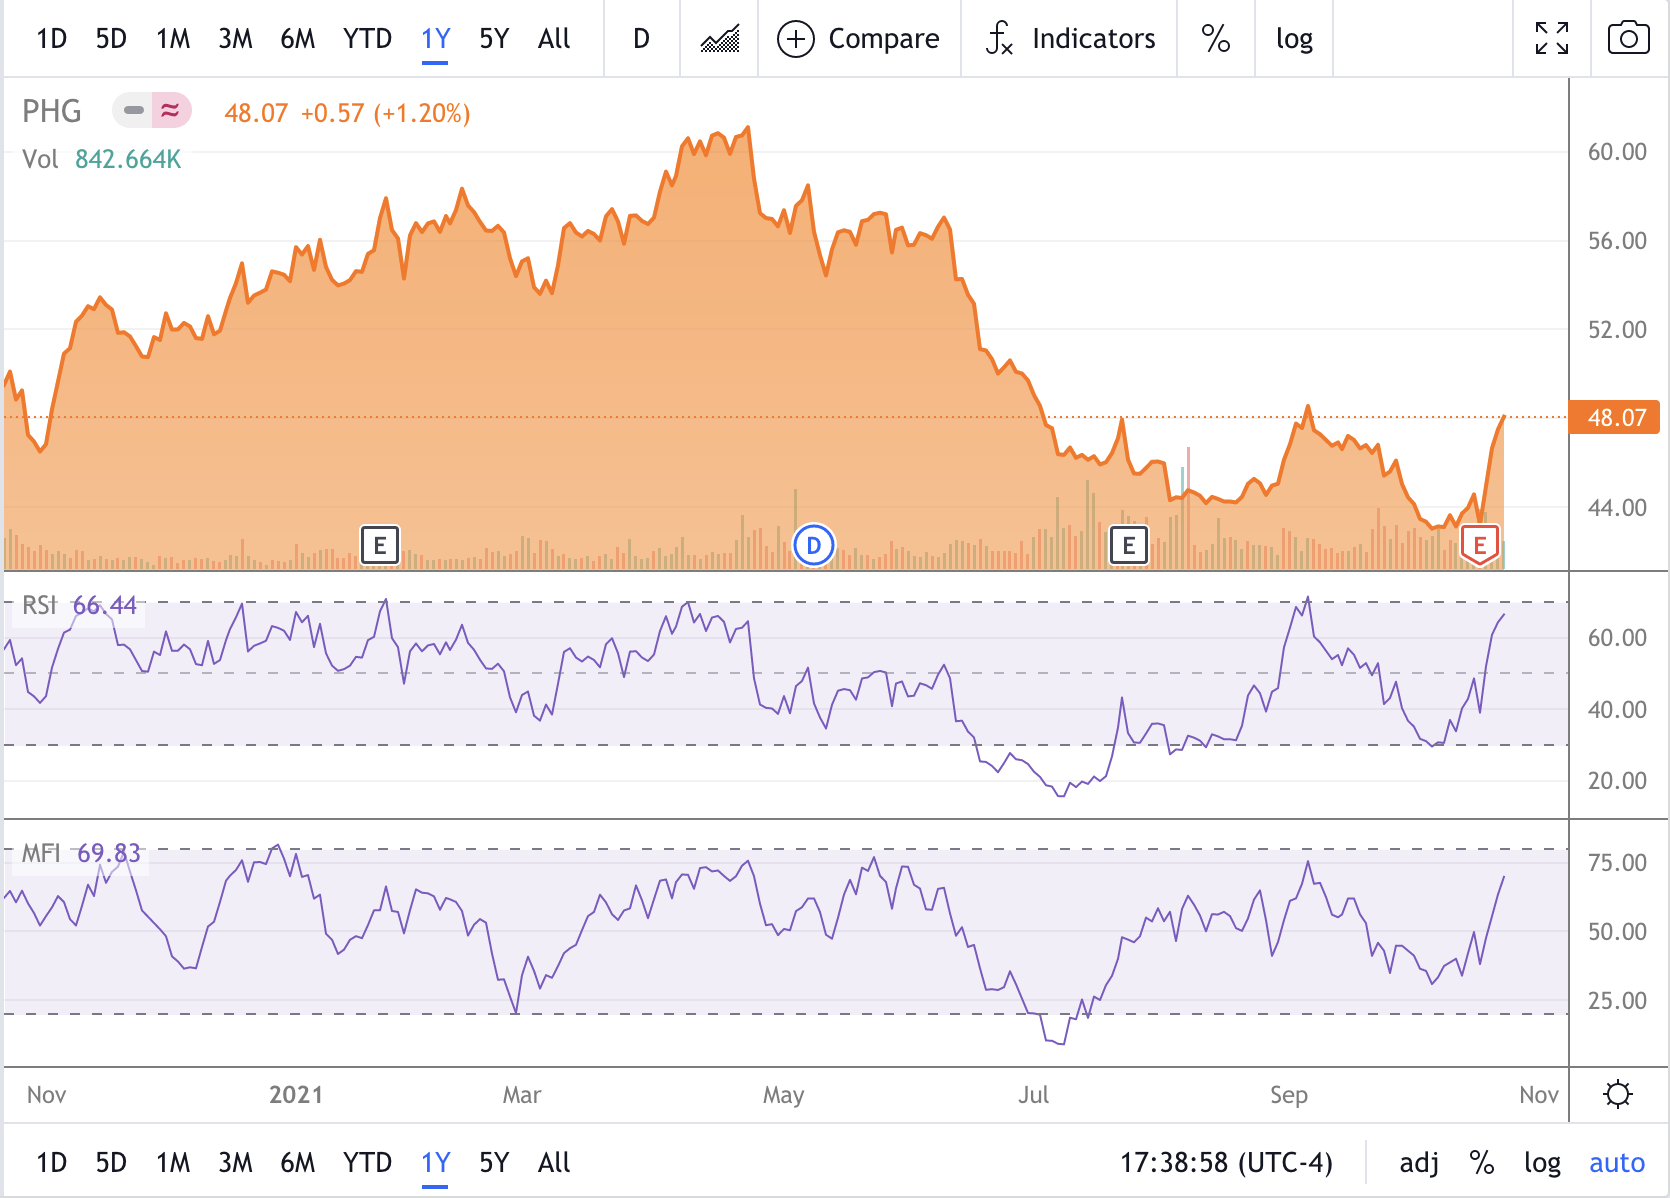
Task: Select YTD range in bottom bar
Action: point(367,1163)
